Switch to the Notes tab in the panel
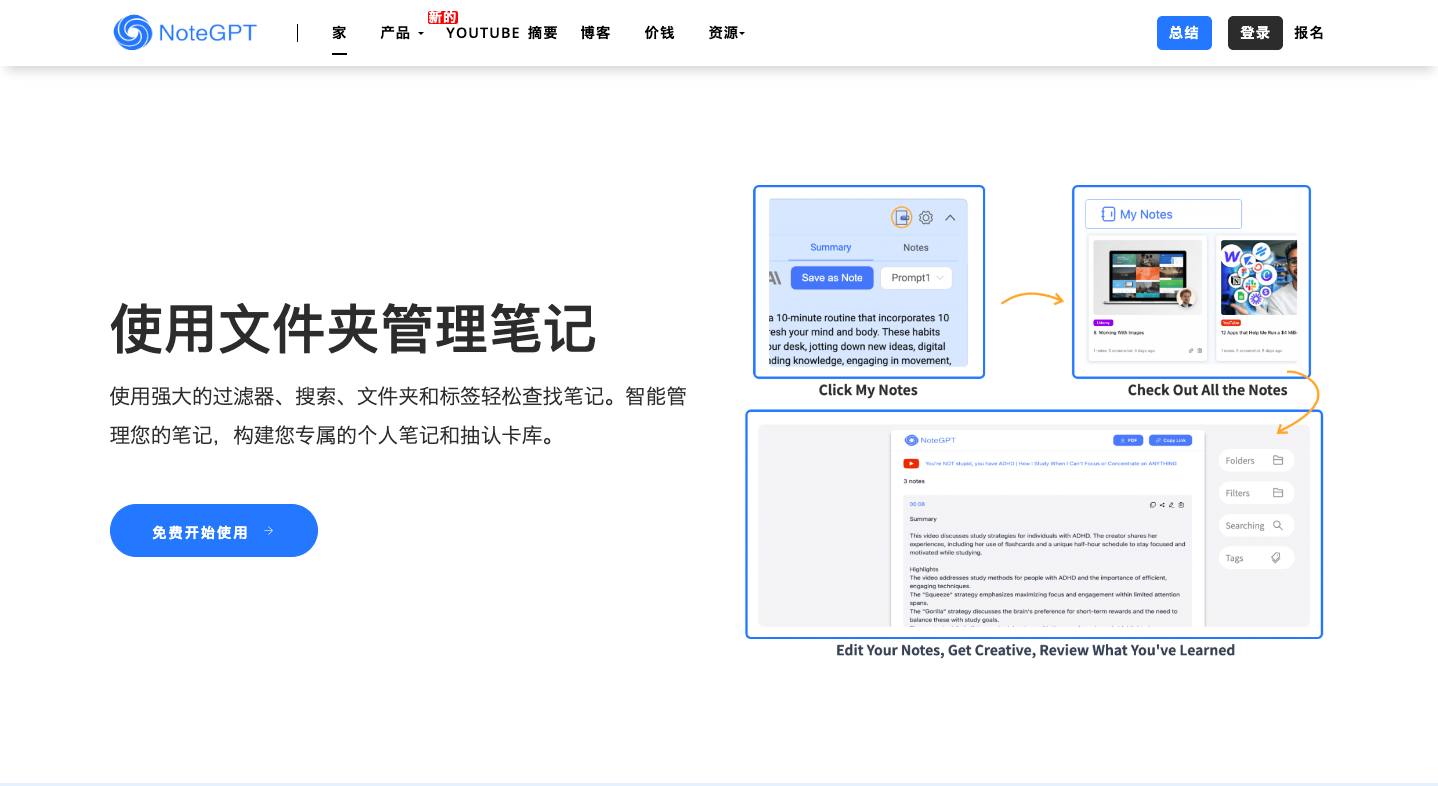Image resolution: width=1438 pixels, height=786 pixels. click(x=915, y=247)
